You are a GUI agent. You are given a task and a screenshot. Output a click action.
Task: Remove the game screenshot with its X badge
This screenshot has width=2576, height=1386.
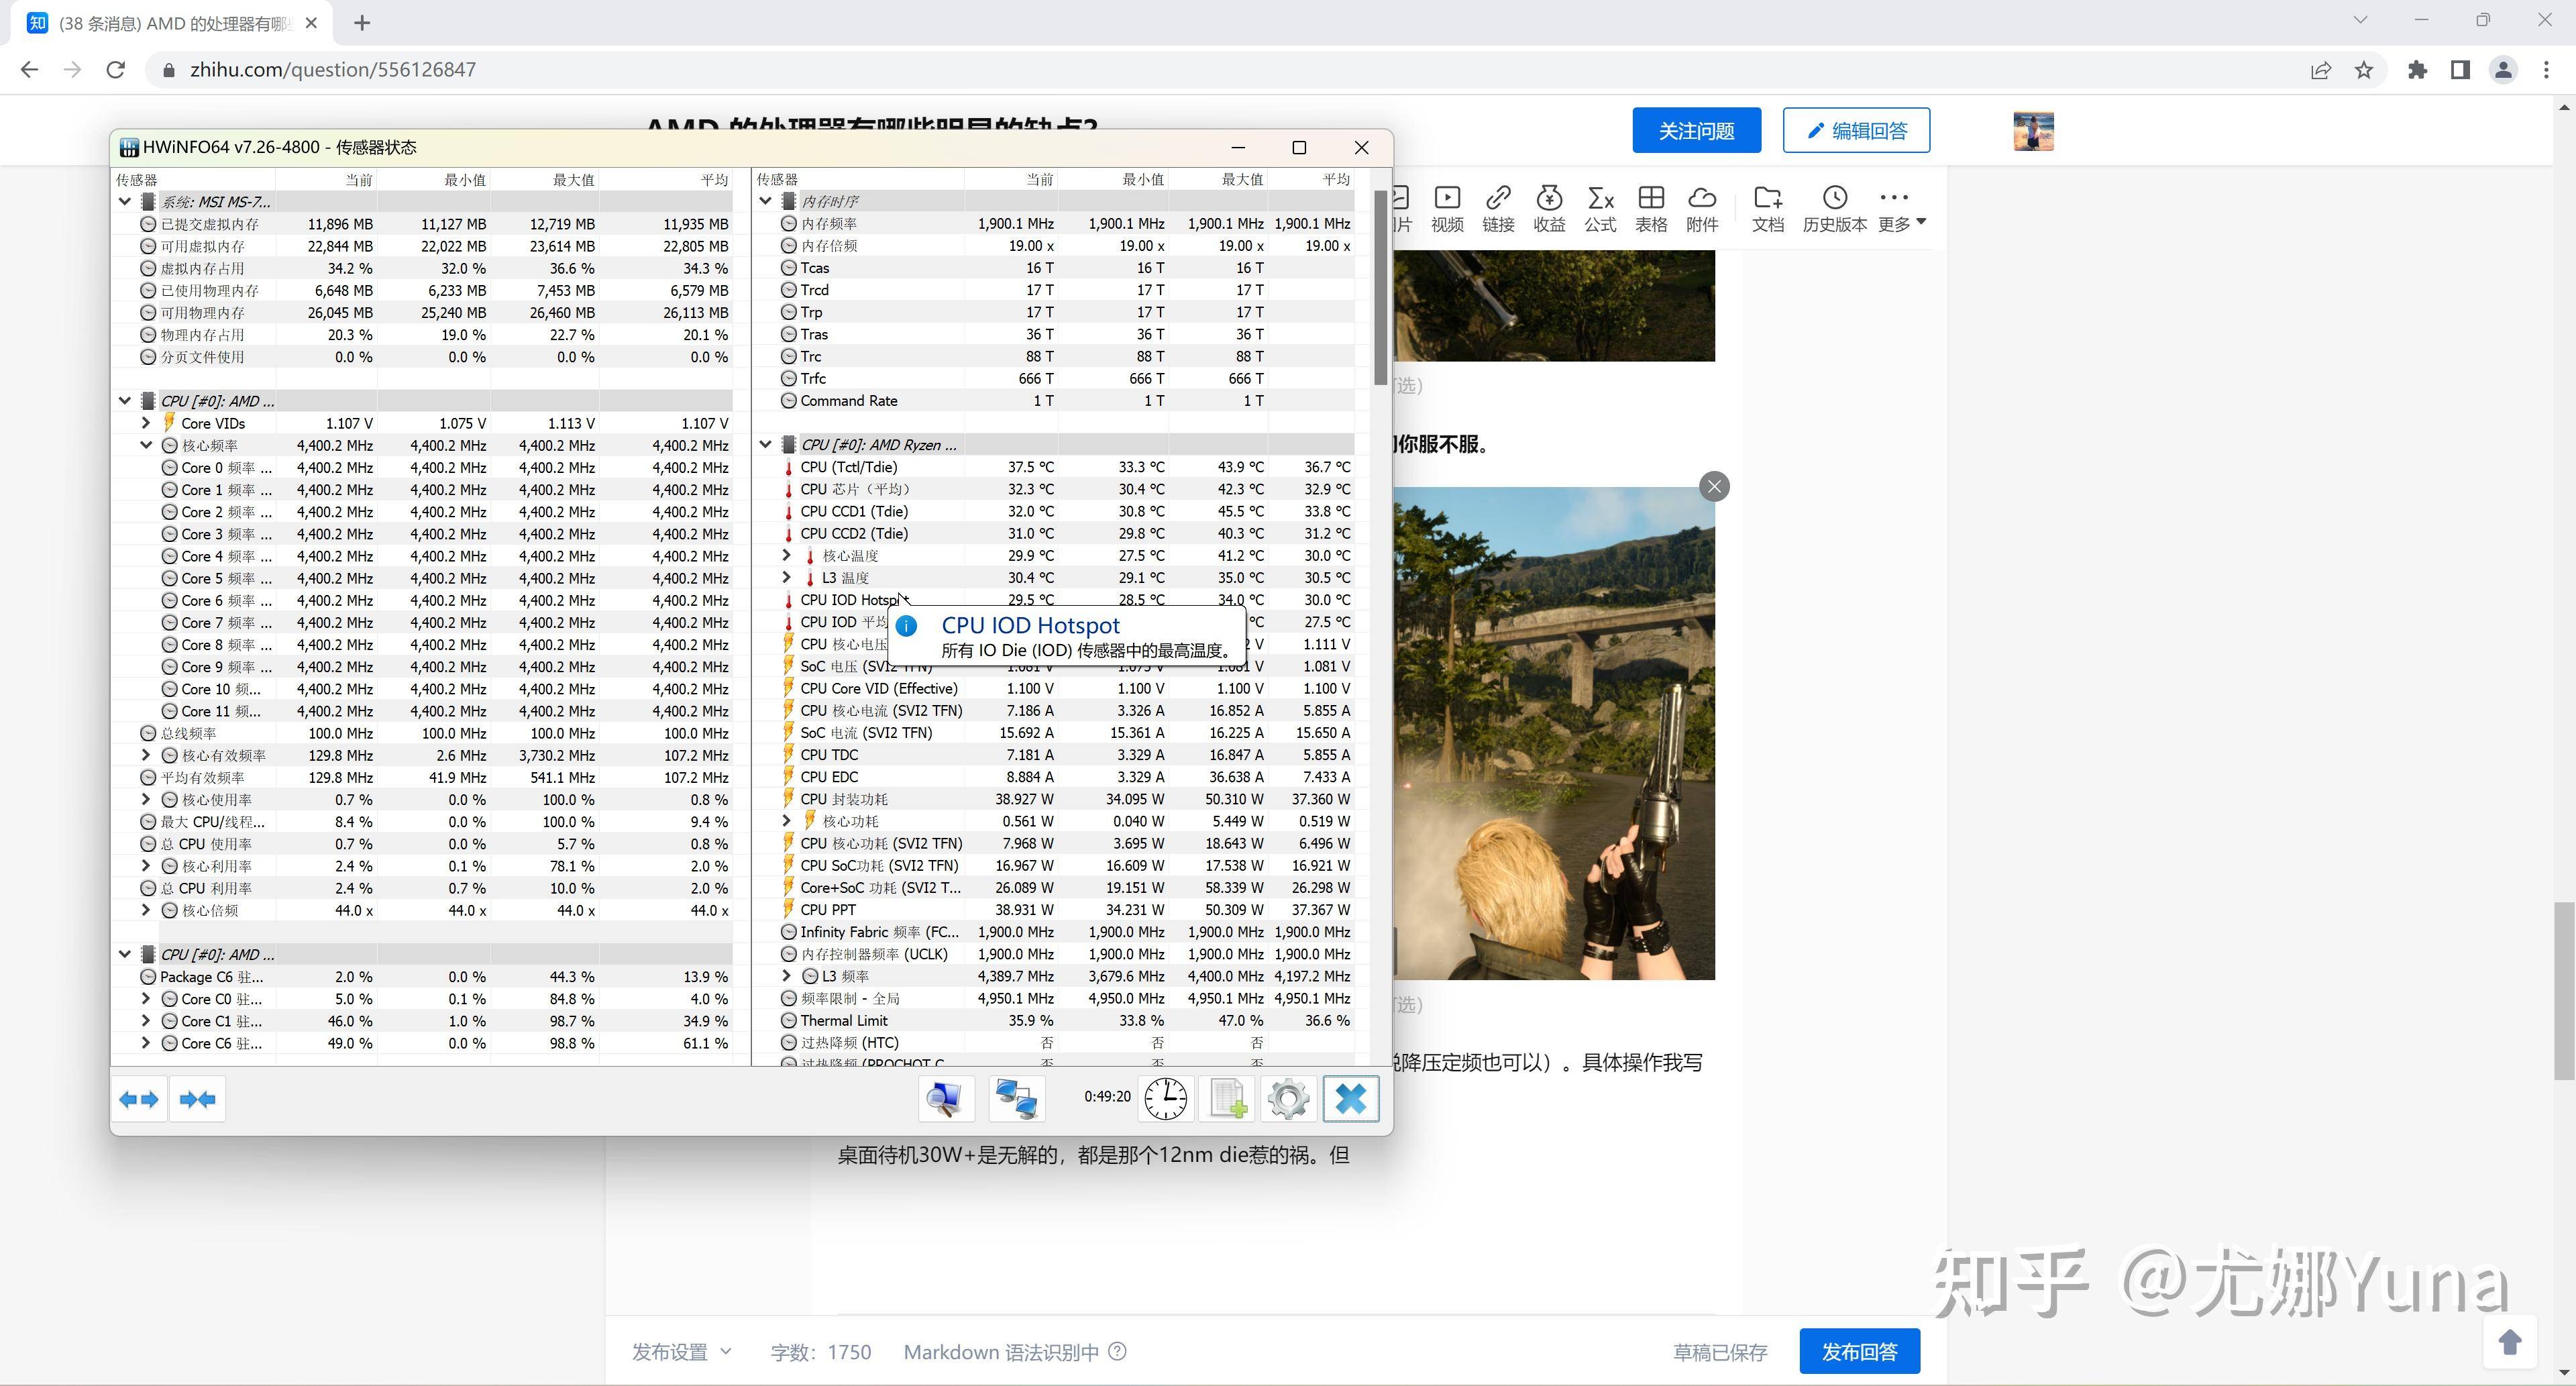(x=1714, y=487)
